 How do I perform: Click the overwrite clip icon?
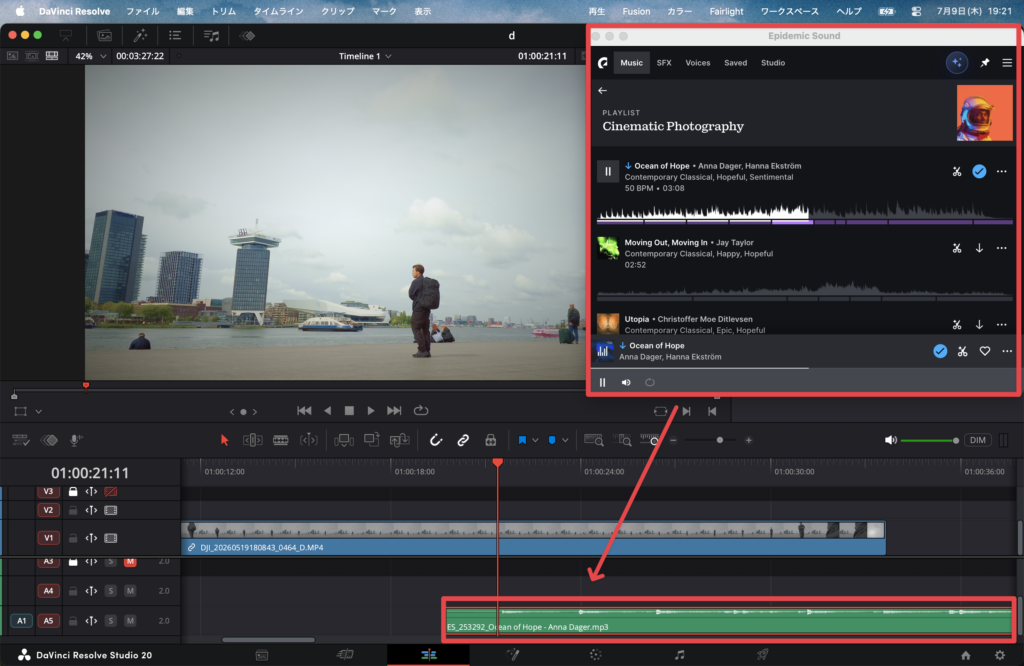coord(372,440)
